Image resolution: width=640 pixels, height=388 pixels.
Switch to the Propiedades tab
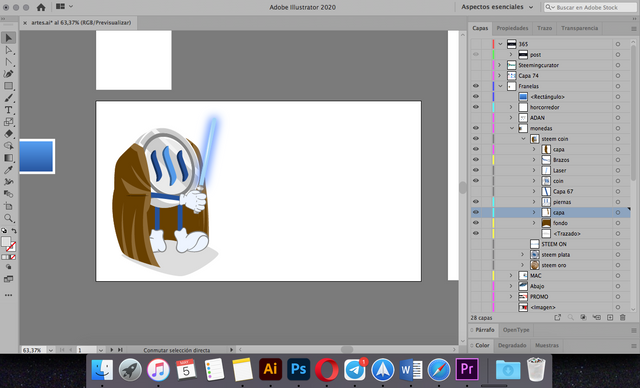pos(512,28)
